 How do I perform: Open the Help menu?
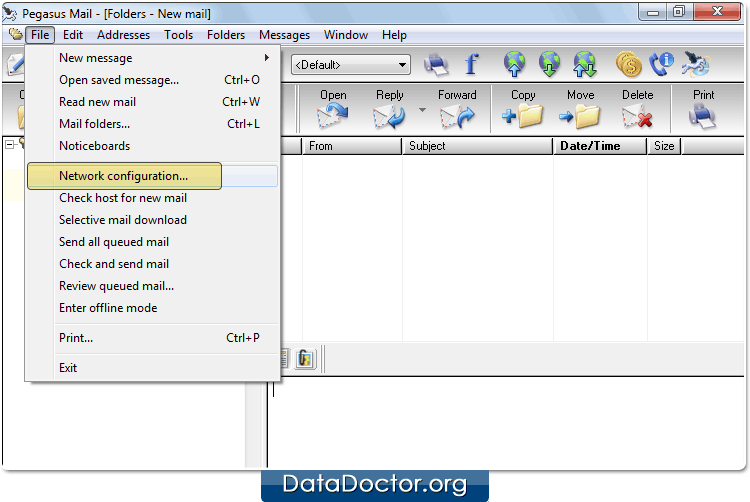click(x=394, y=35)
